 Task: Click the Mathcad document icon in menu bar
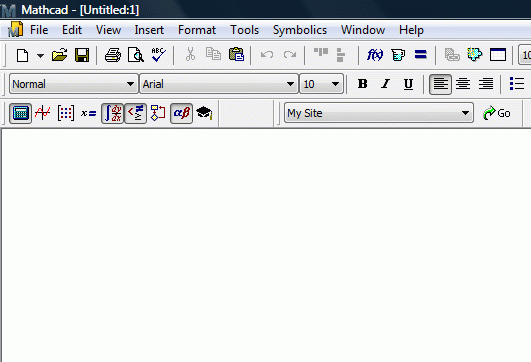pos(15,29)
